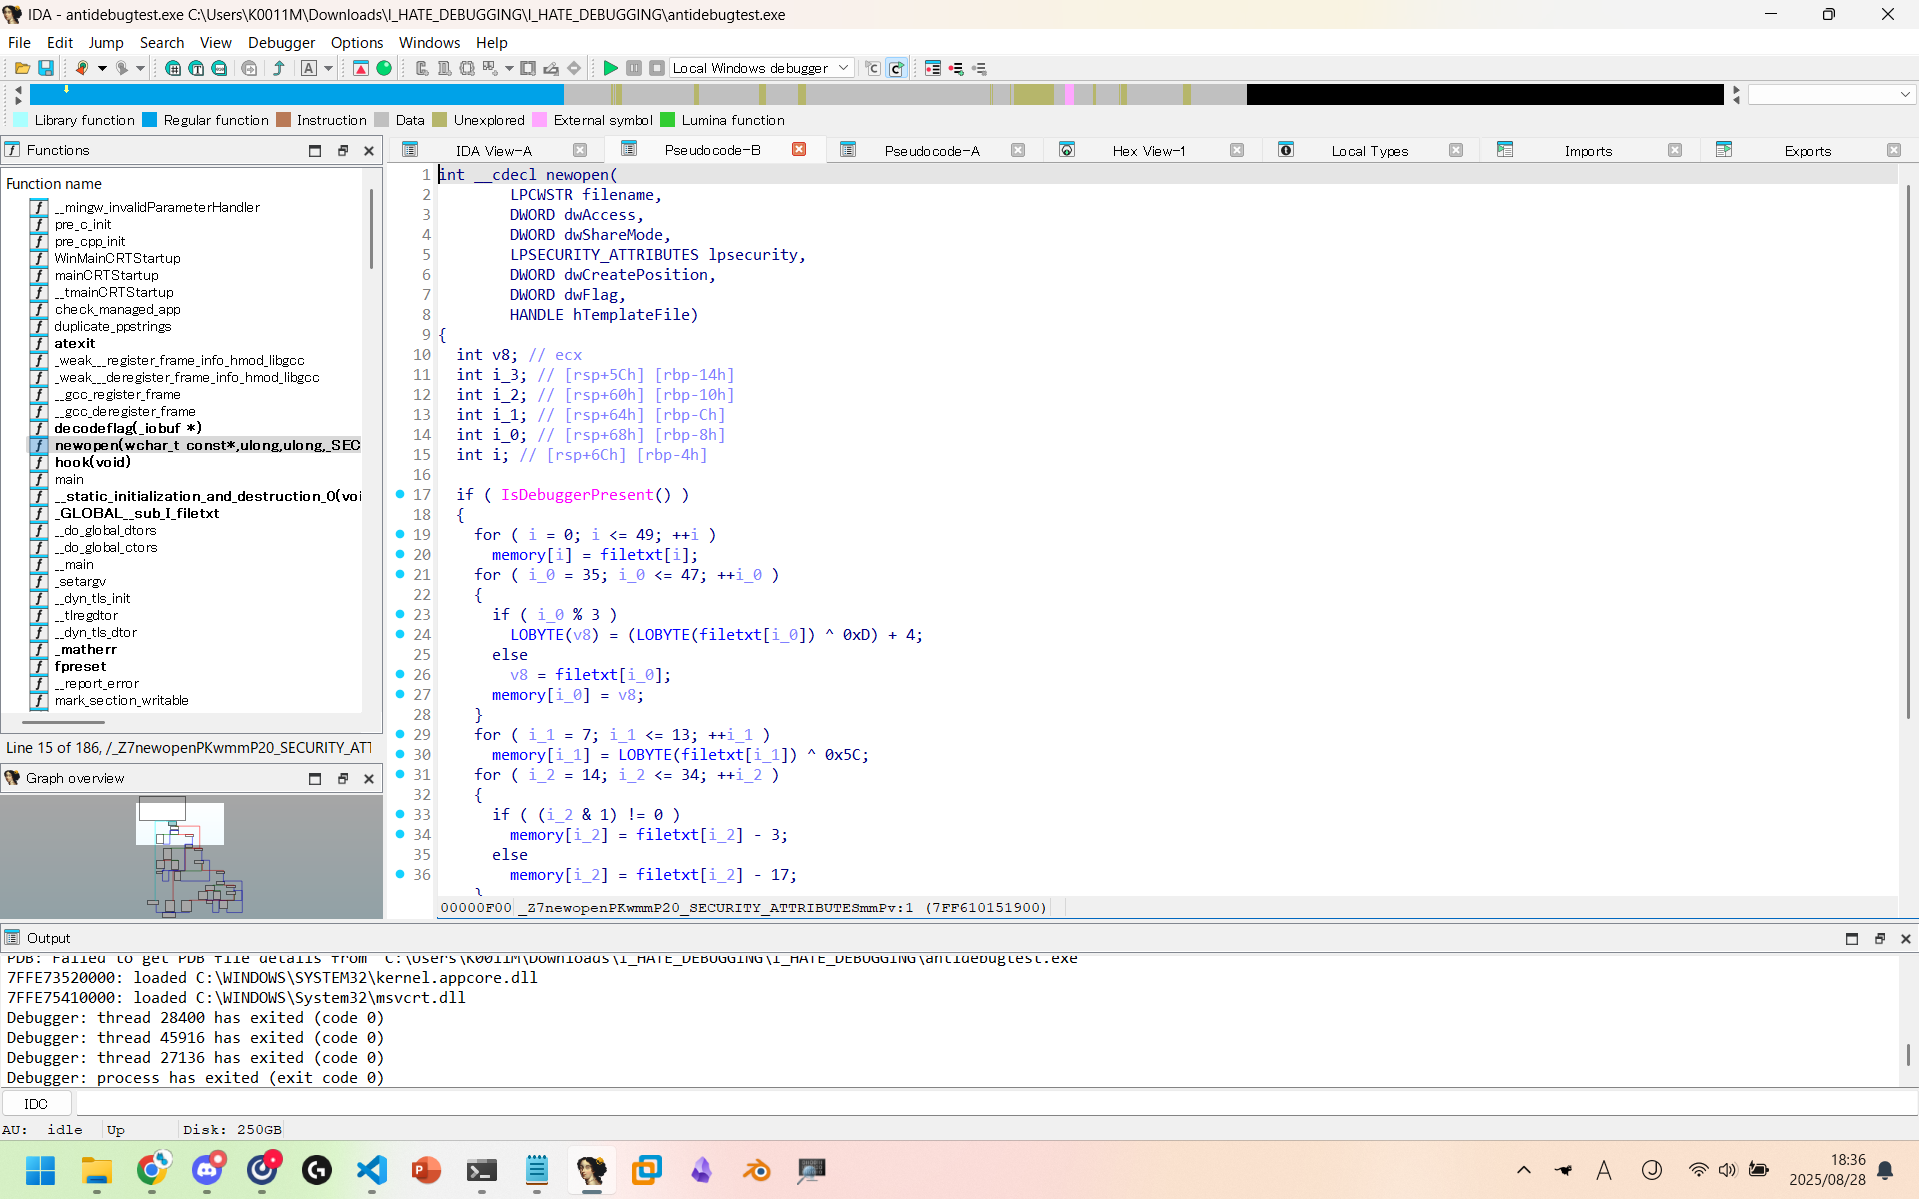Image resolution: width=1919 pixels, height=1199 pixels.
Task: Click the Hex View-1 tab icon
Action: click(1067, 150)
